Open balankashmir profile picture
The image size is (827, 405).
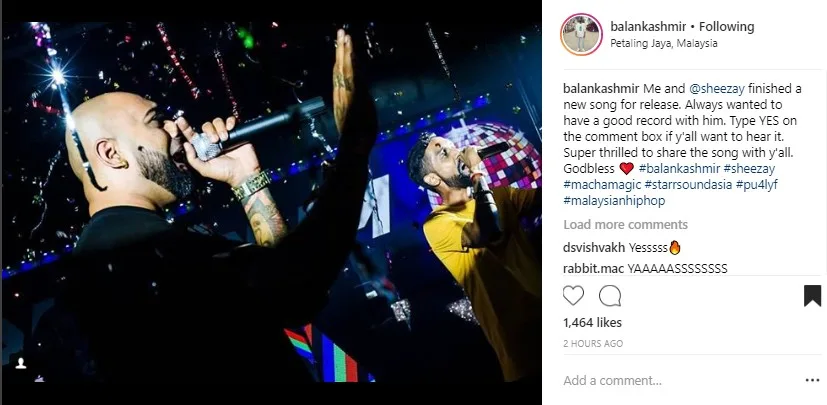pos(581,34)
